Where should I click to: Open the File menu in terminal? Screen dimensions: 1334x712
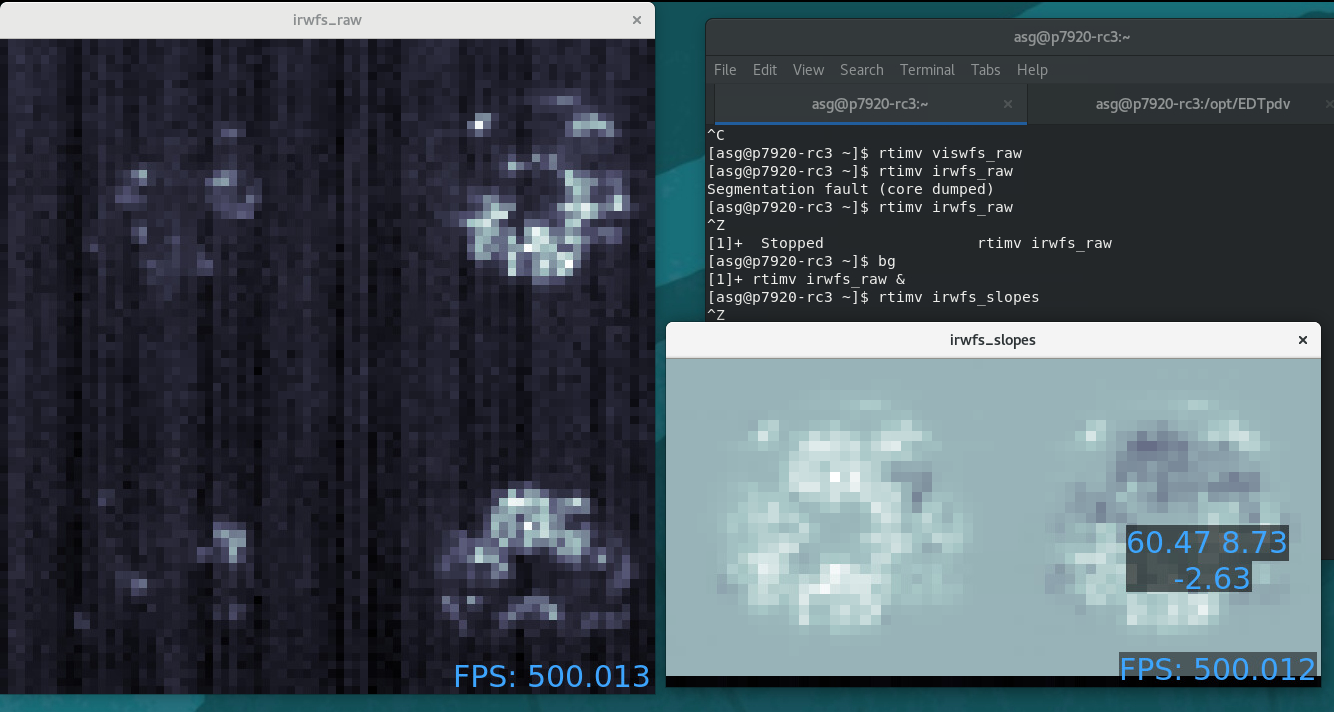(725, 70)
